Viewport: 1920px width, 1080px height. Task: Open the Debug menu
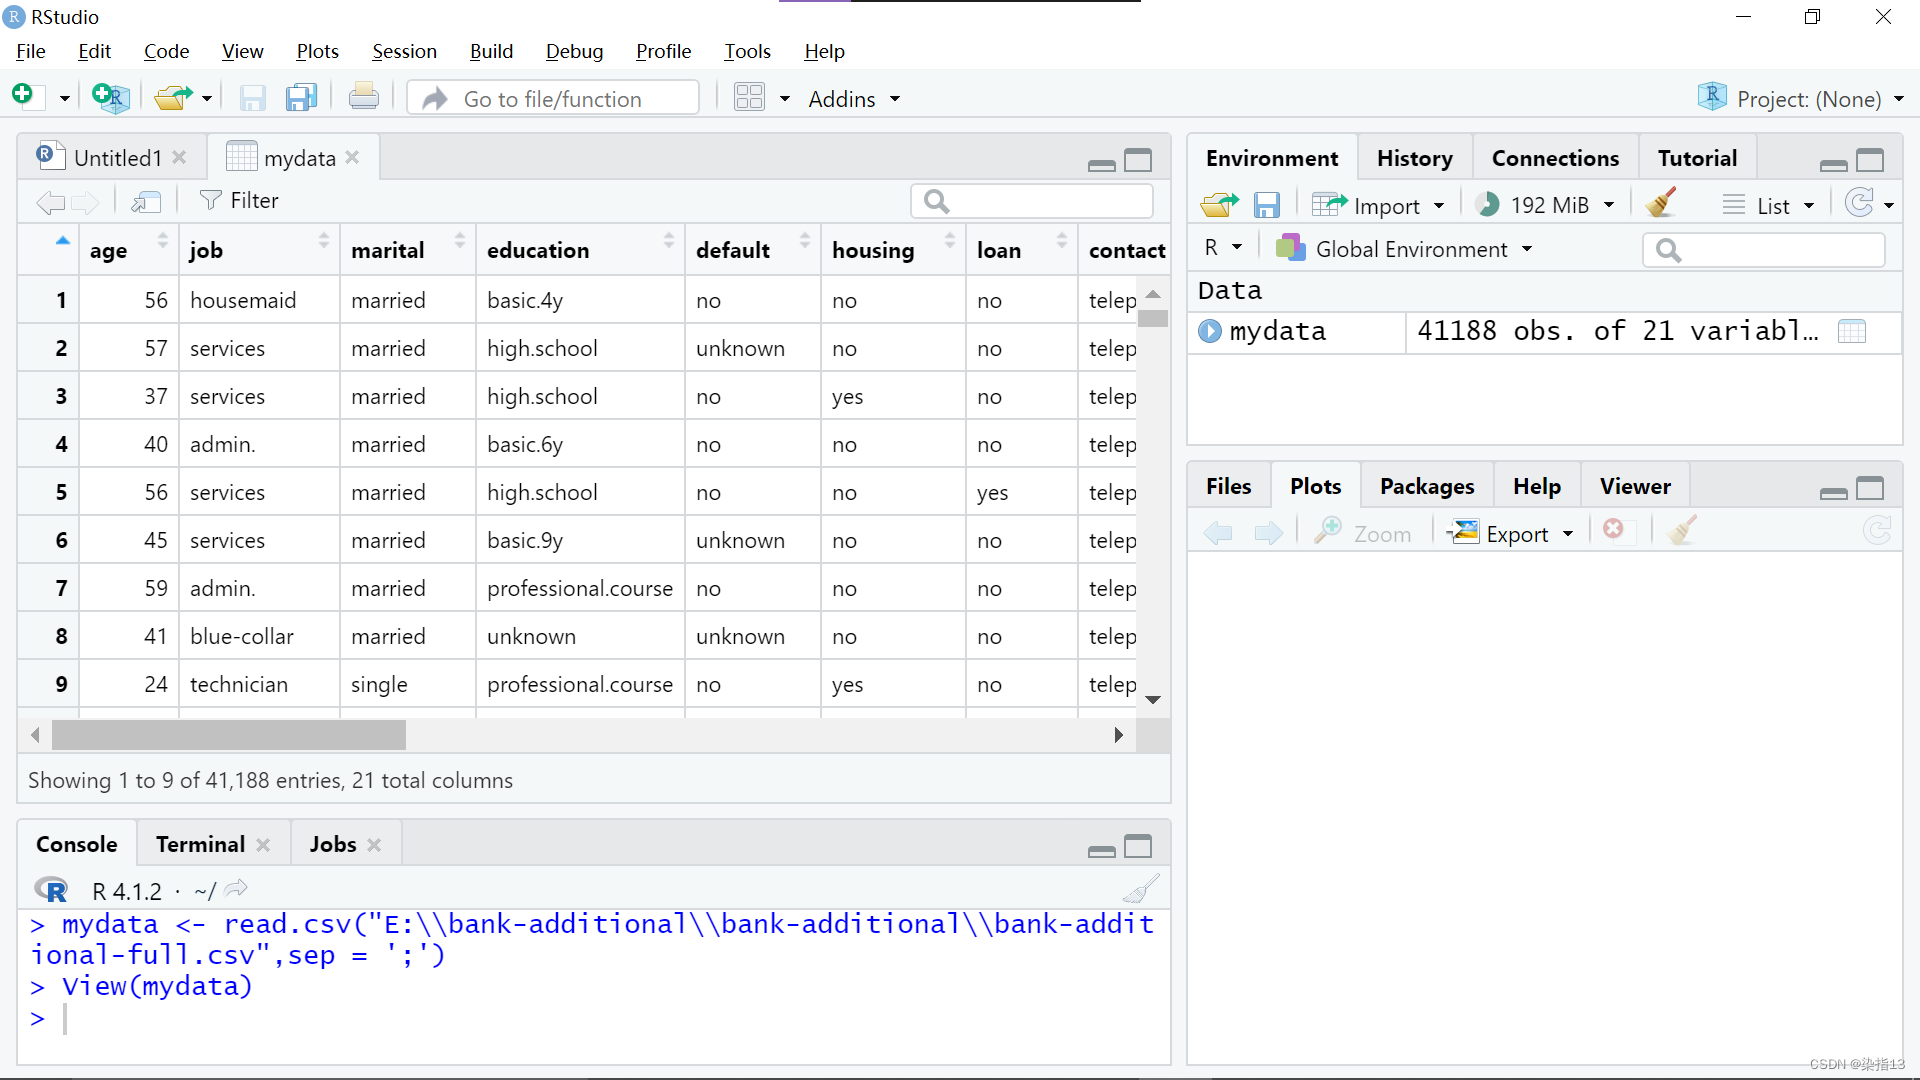(574, 50)
